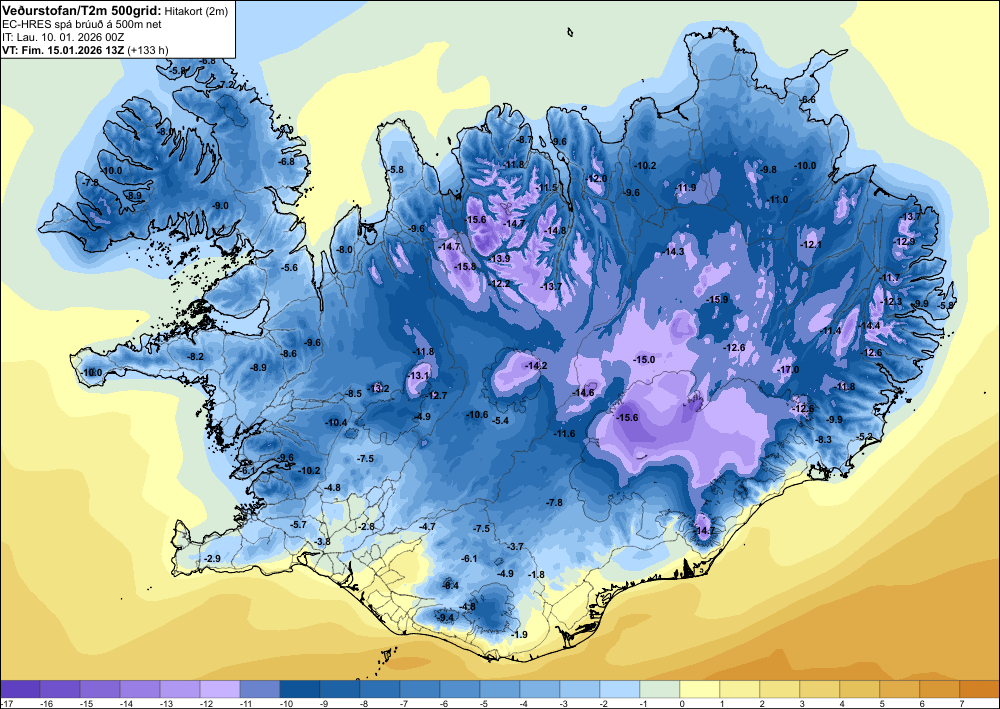Click the -5.7 temperature value

click(299, 524)
